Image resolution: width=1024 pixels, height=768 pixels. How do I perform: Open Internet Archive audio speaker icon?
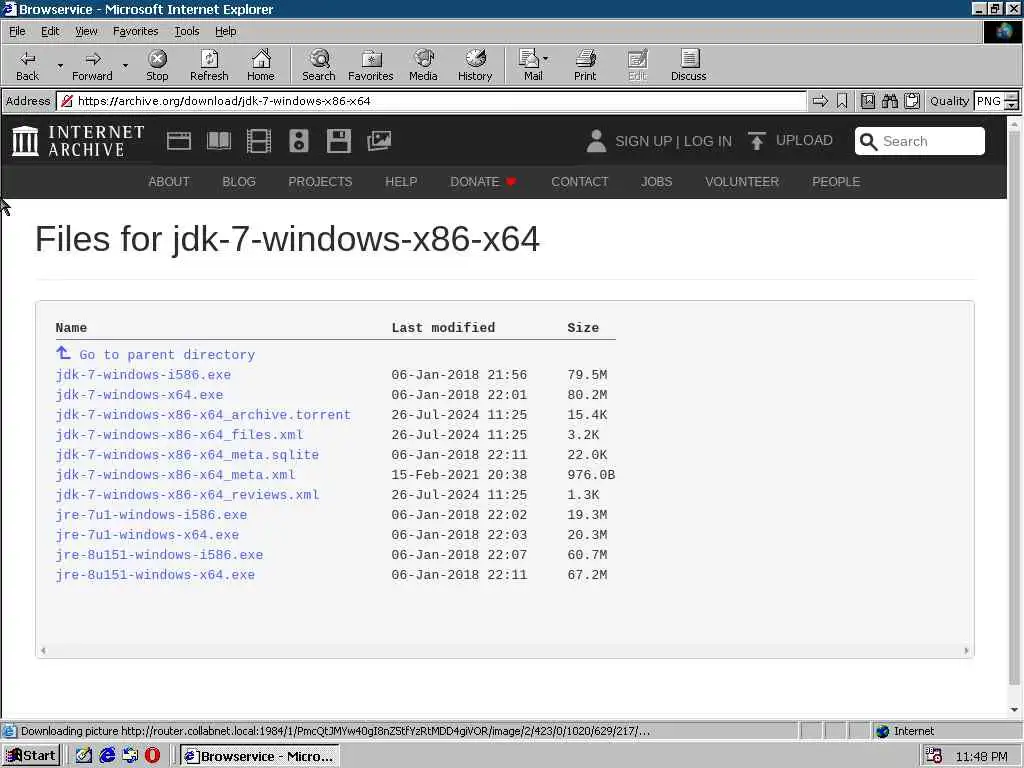click(x=298, y=141)
